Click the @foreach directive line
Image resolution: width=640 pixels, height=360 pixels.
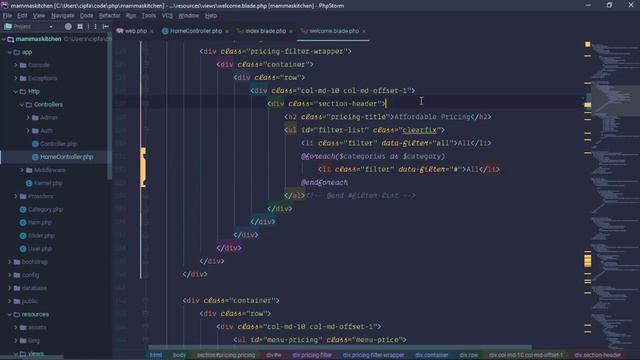tap(373, 156)
